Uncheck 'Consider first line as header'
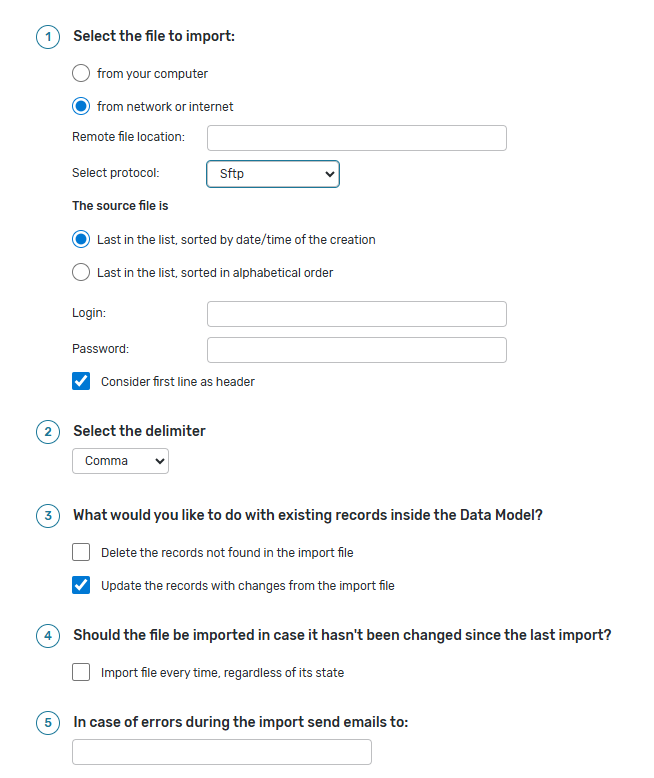Viewport: 654px width, 778px height. tap(81, 381)
